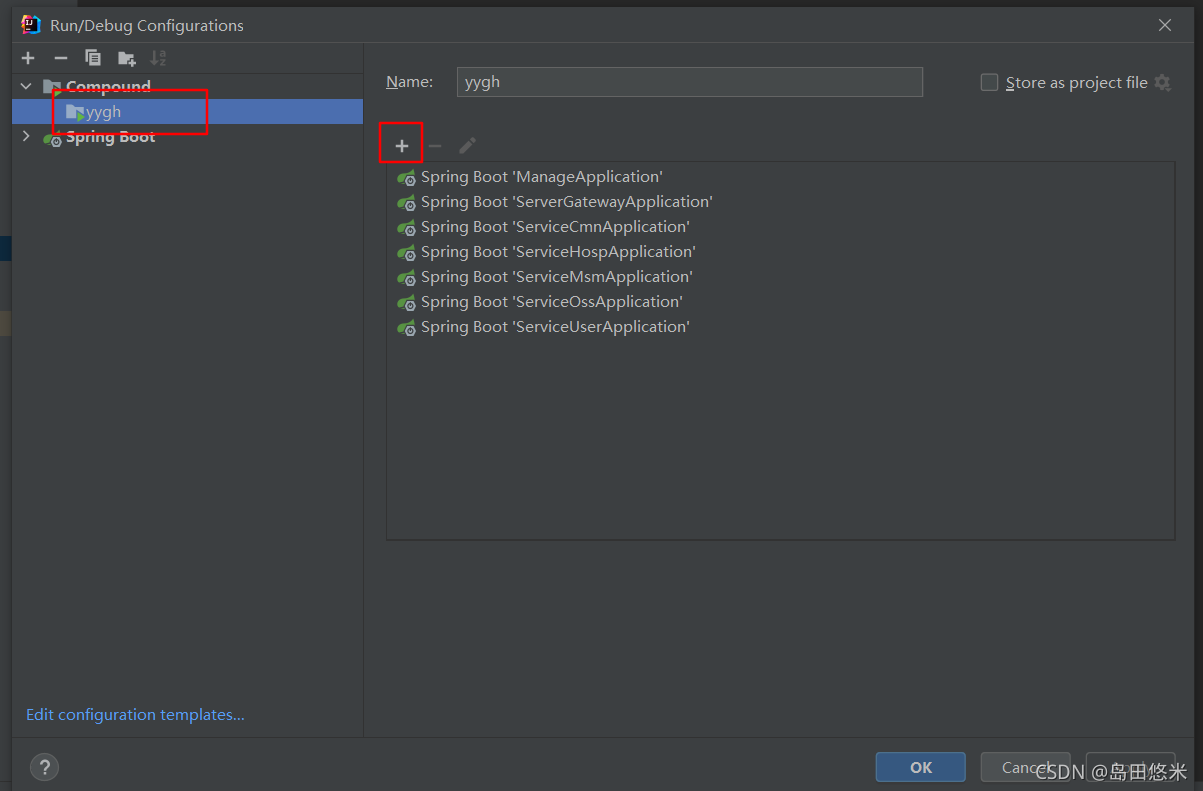
Task: Open Edit configuration templates link
Action: point(135,715)
